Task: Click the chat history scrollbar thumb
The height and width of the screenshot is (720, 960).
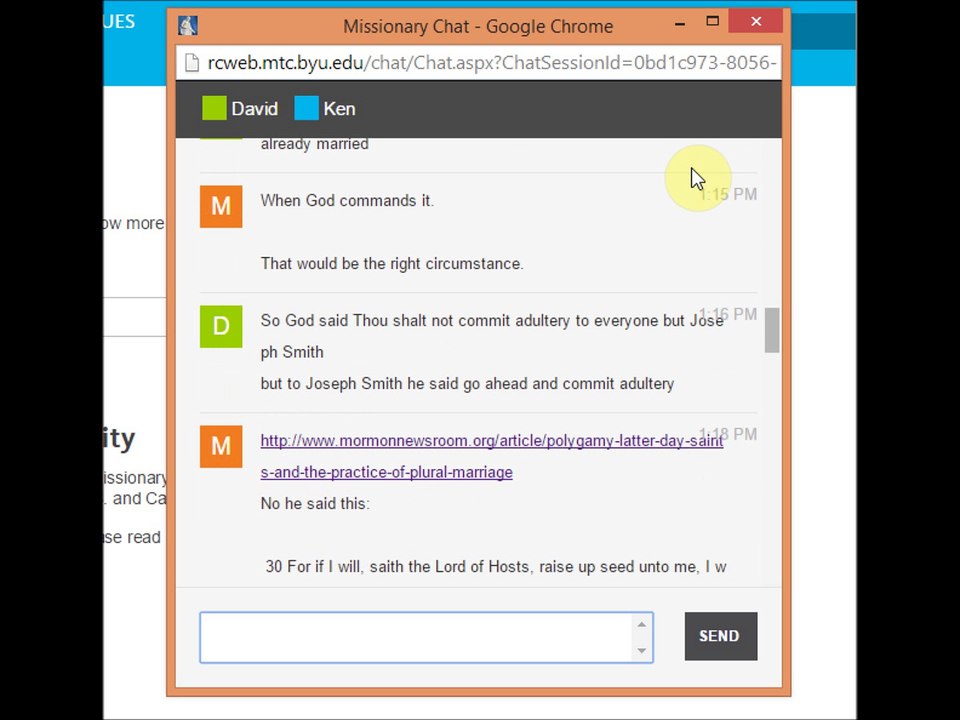Action: (772, 330)
